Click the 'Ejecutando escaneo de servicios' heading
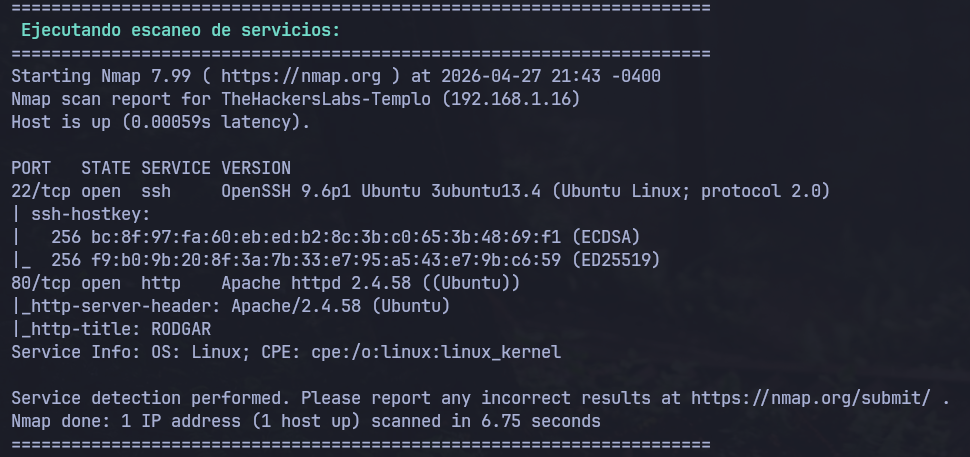970x457 pixels. pyautogui.click(x=181, y=30)
